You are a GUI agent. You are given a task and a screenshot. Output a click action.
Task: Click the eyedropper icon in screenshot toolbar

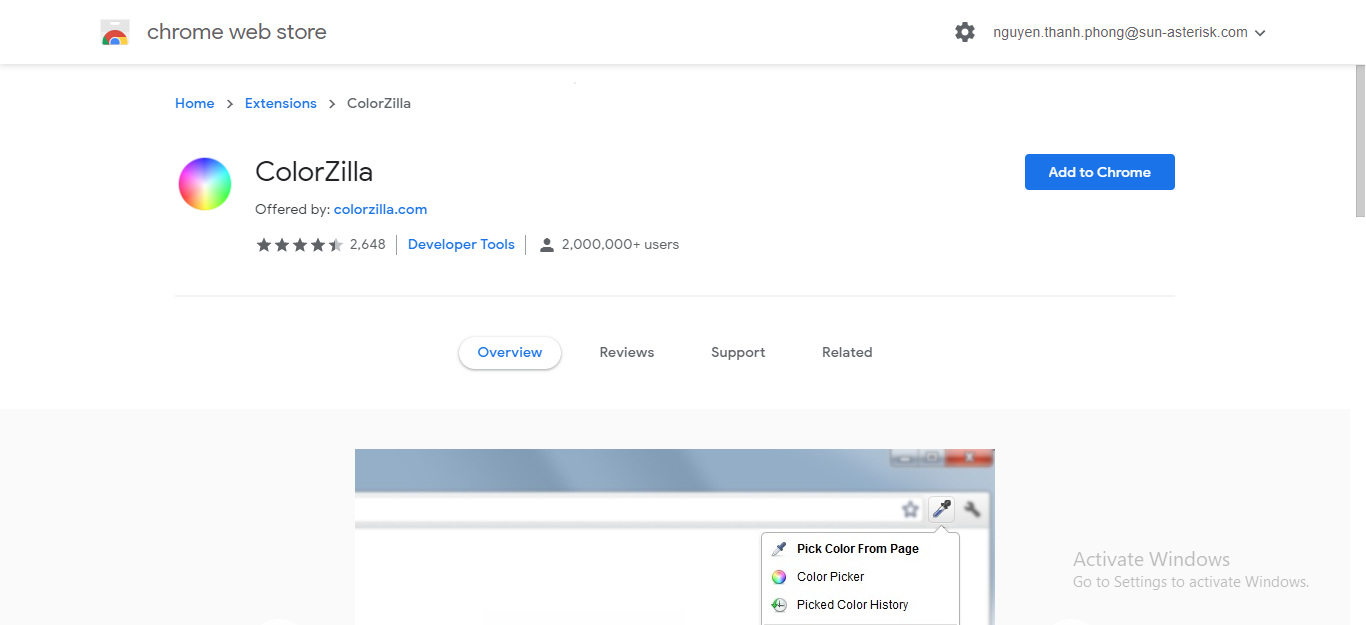(x=941, y=509)
